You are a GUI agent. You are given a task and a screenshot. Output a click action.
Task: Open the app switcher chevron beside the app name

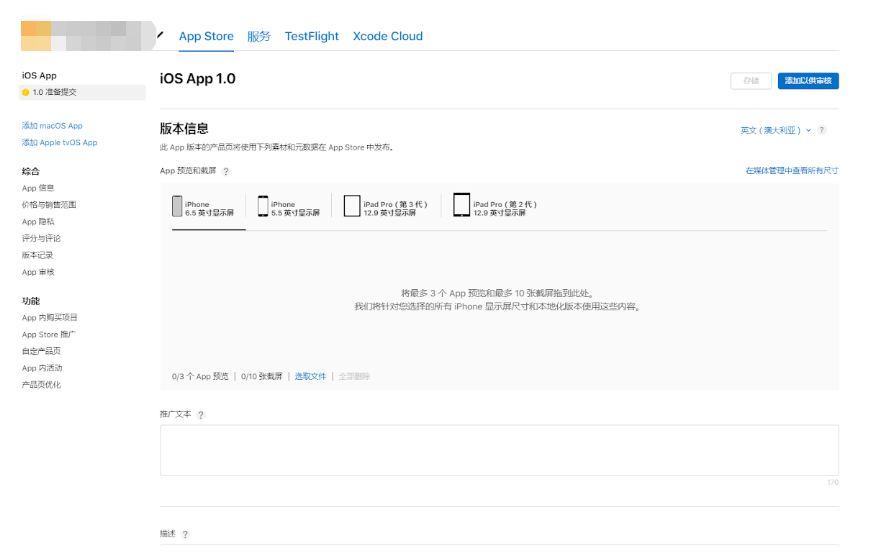click(x=160, y=35)
